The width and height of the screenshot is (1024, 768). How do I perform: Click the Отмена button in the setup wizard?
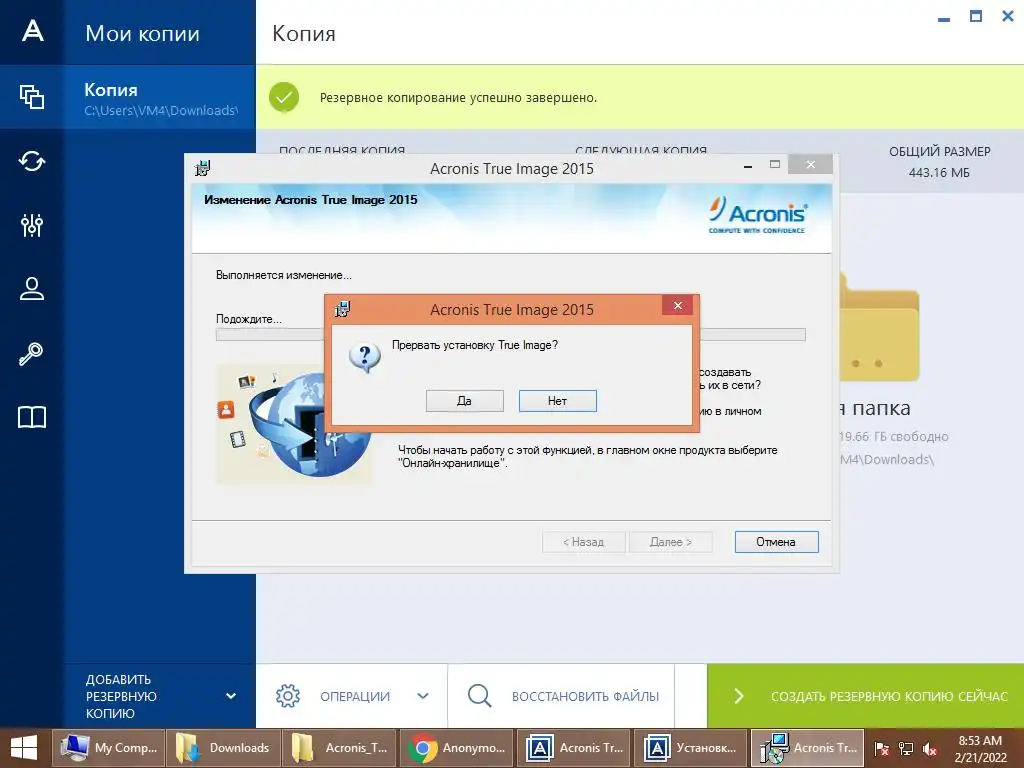coord(776,542)
